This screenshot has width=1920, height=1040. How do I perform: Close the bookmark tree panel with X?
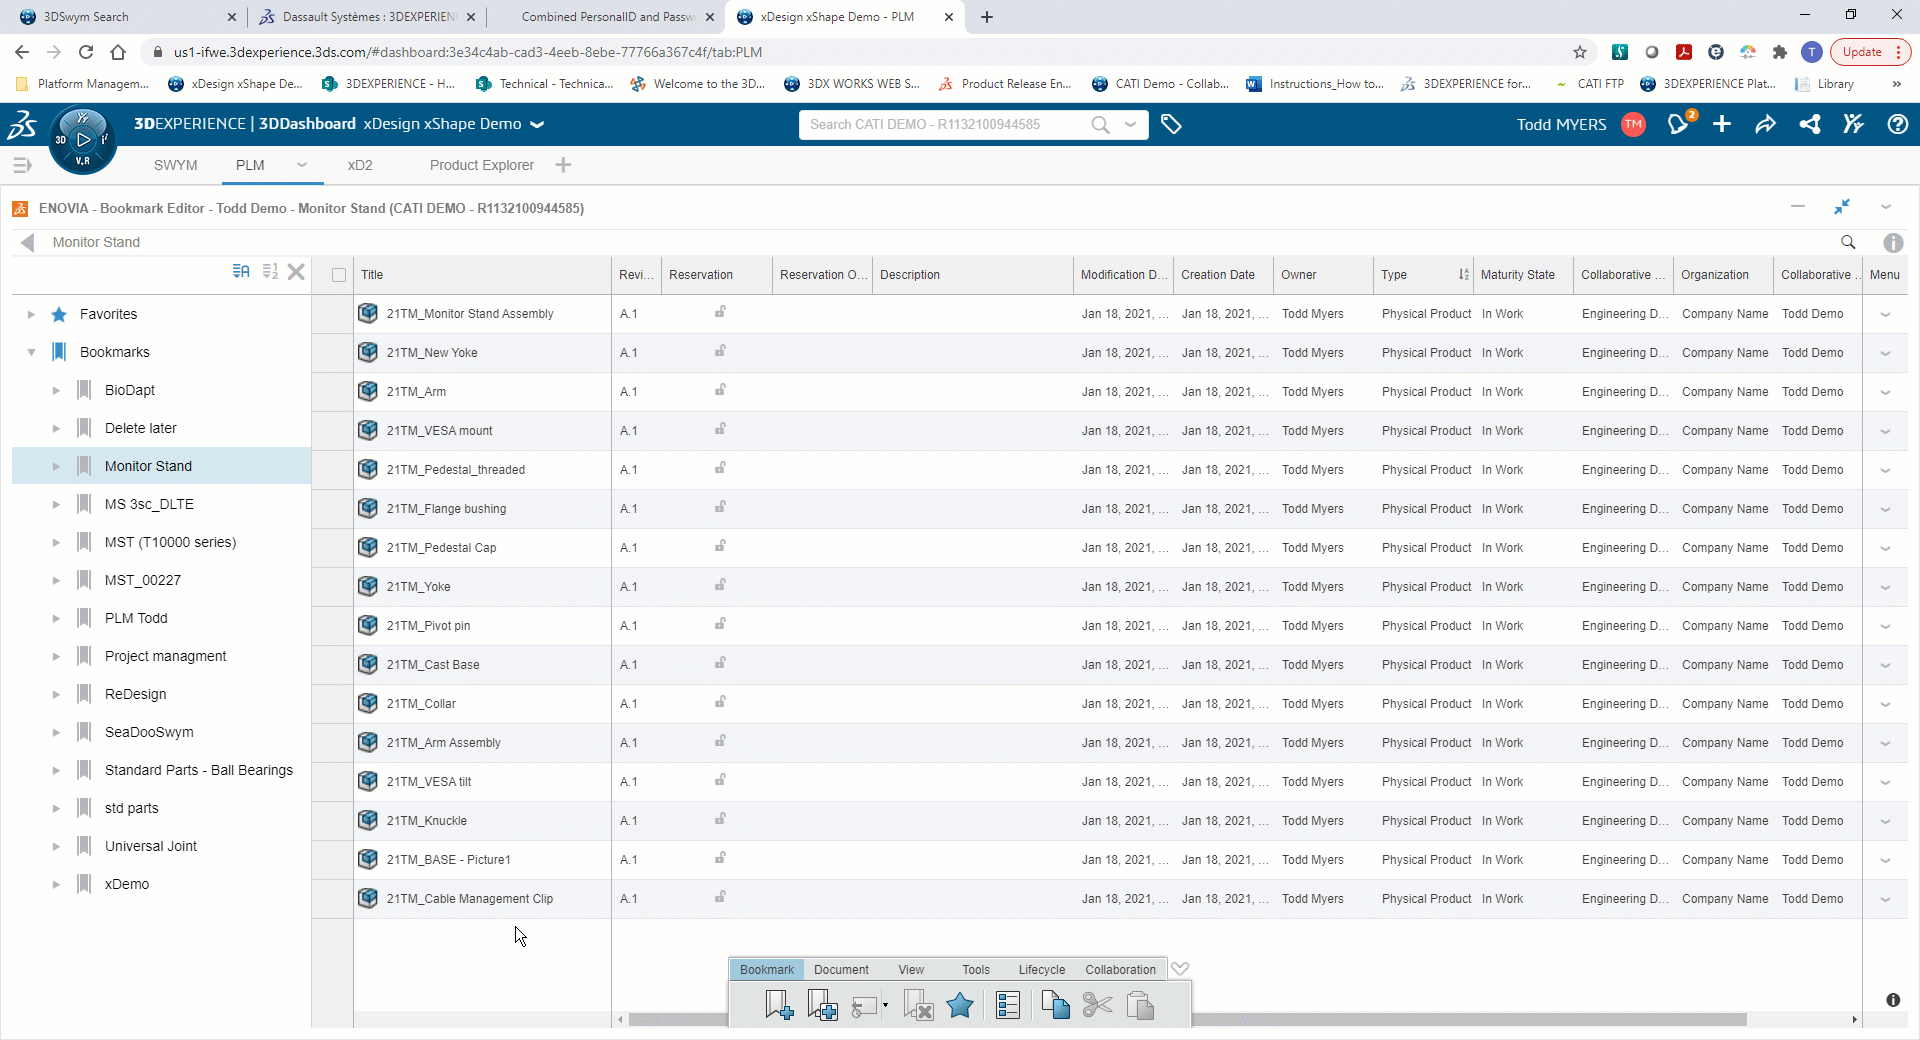(296, 271)
